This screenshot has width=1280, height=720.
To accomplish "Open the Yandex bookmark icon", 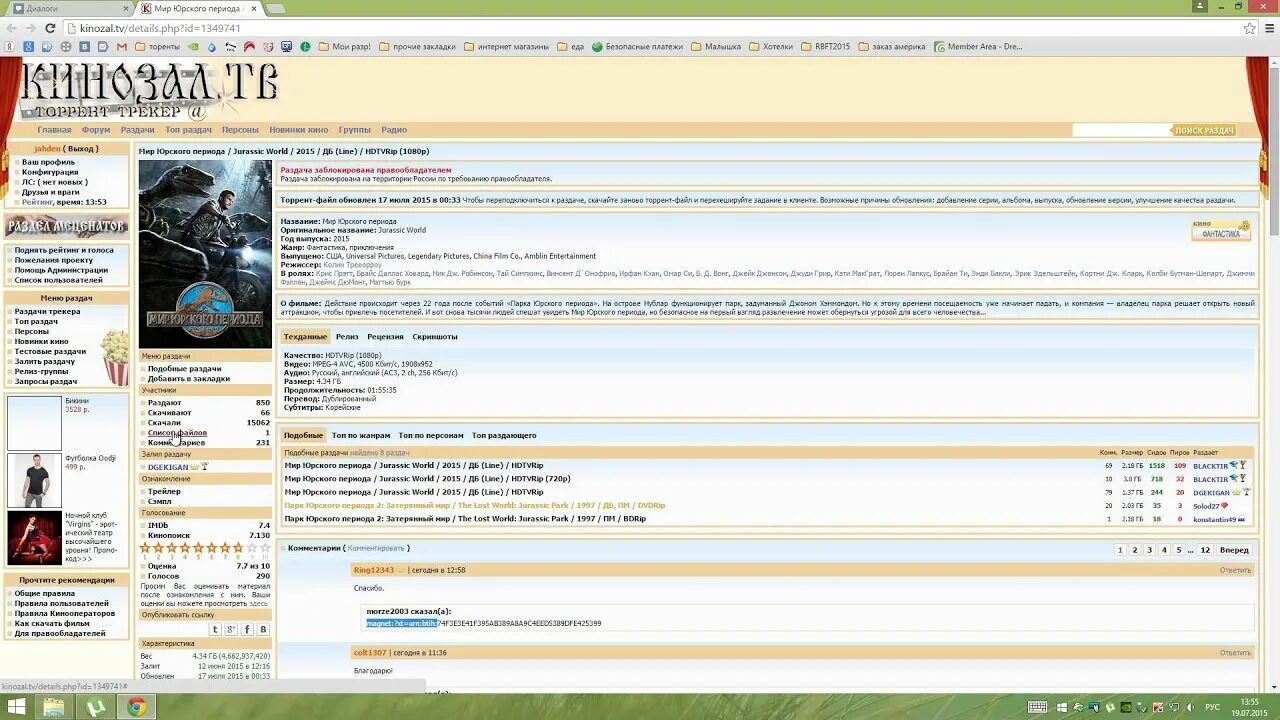I will [x=10, y=46].
